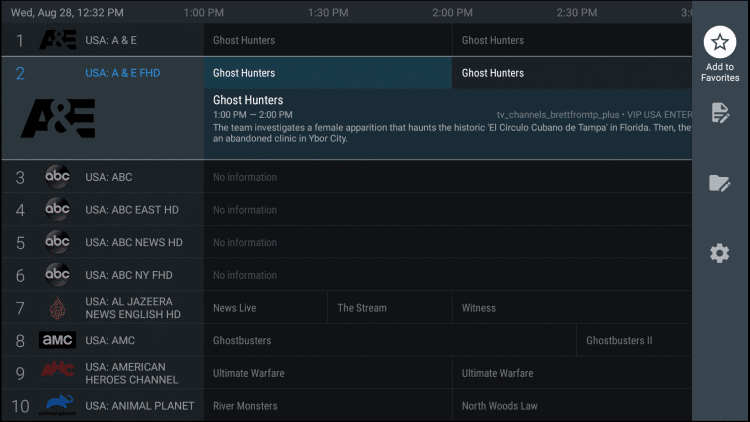This screenshot has height=422, width=750.
Task: Click No information cell for USA: ABC
Action: (x=448, y=177)
